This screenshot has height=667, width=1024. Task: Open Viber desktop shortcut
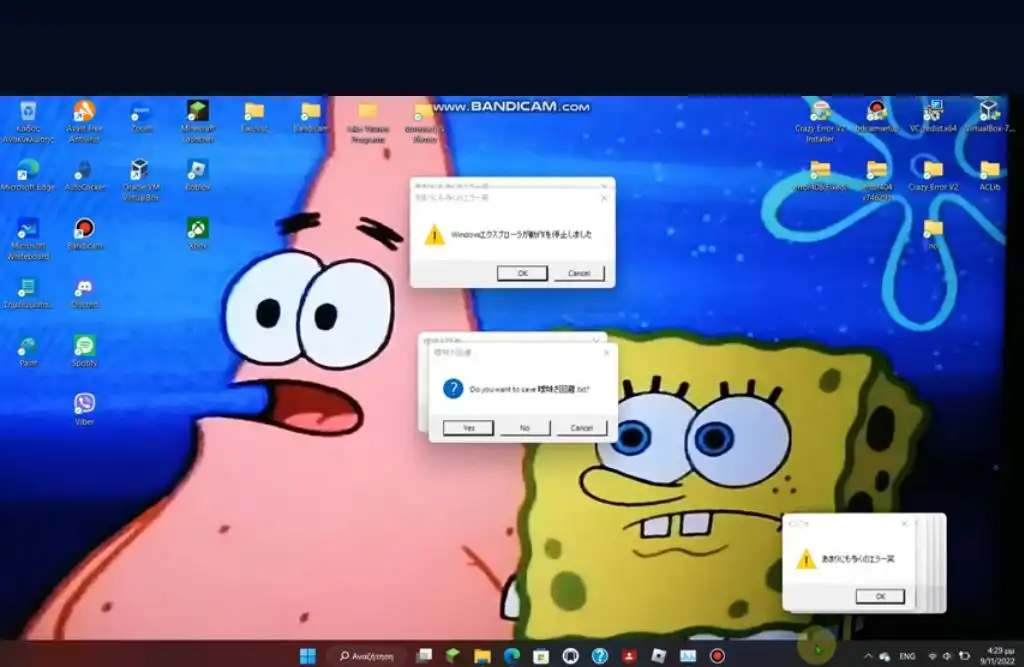point(84,409)
